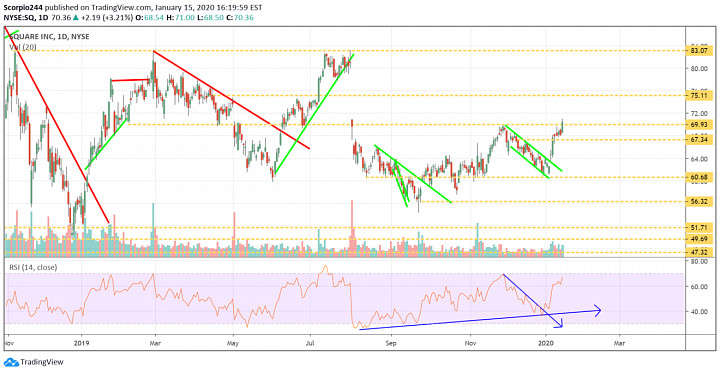Screen dimensions: 720x373
Task: Click the blue arrowhead pointing right on RSI
Action: [597, 310]
